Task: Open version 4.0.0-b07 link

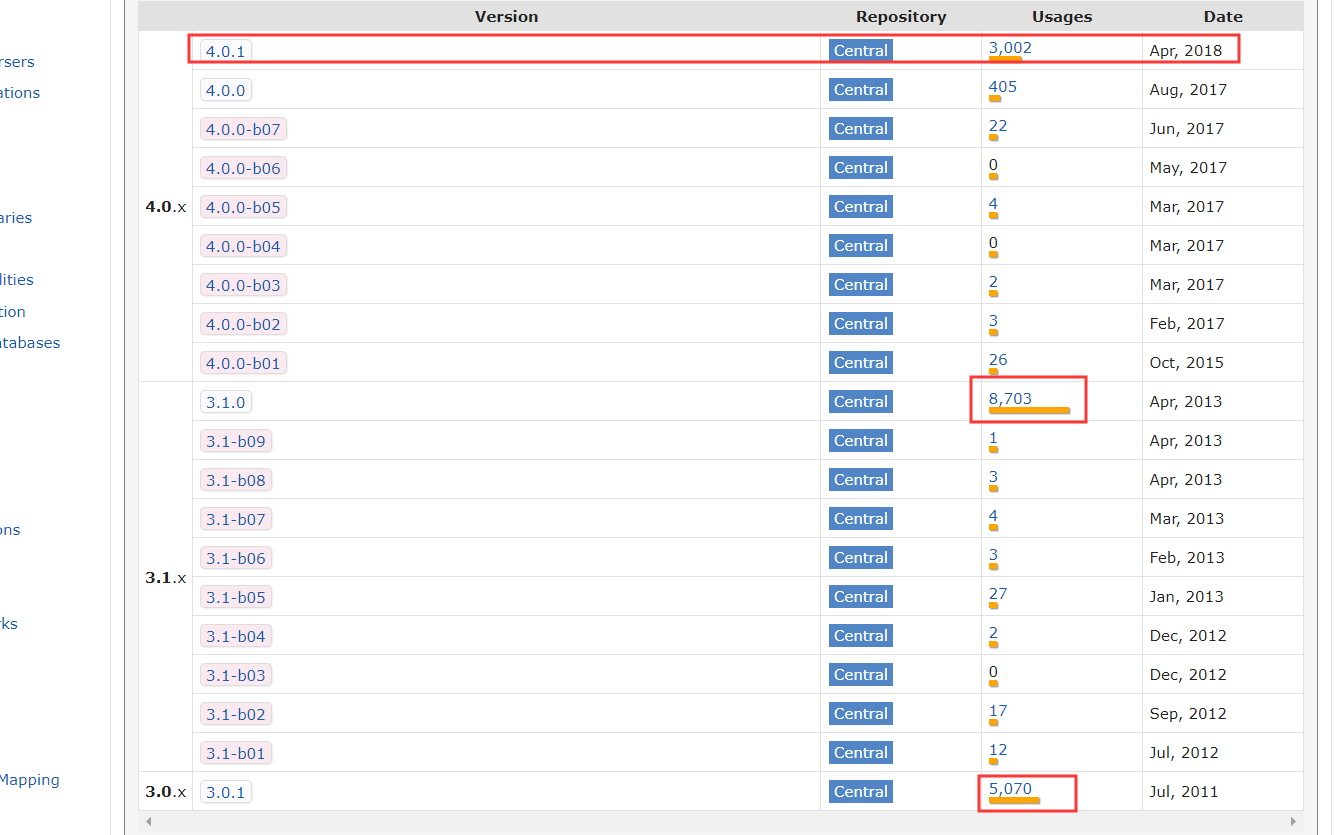Action: click(x=243, y=129)
